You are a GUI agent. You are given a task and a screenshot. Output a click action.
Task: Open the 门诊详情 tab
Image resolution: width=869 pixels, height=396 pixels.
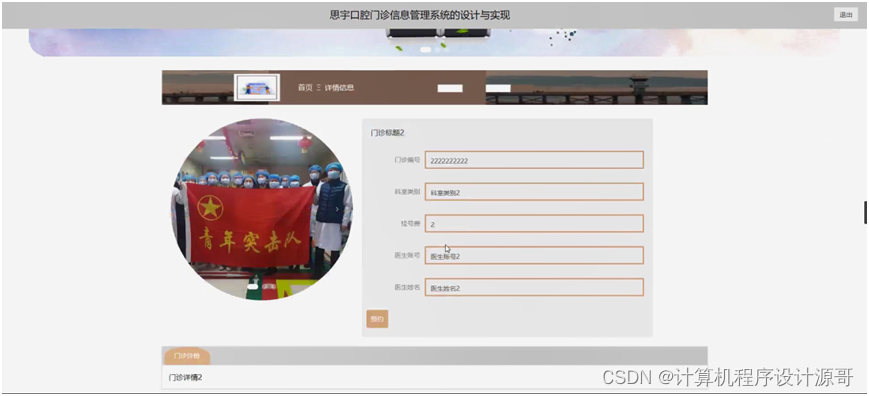point(186,356)
